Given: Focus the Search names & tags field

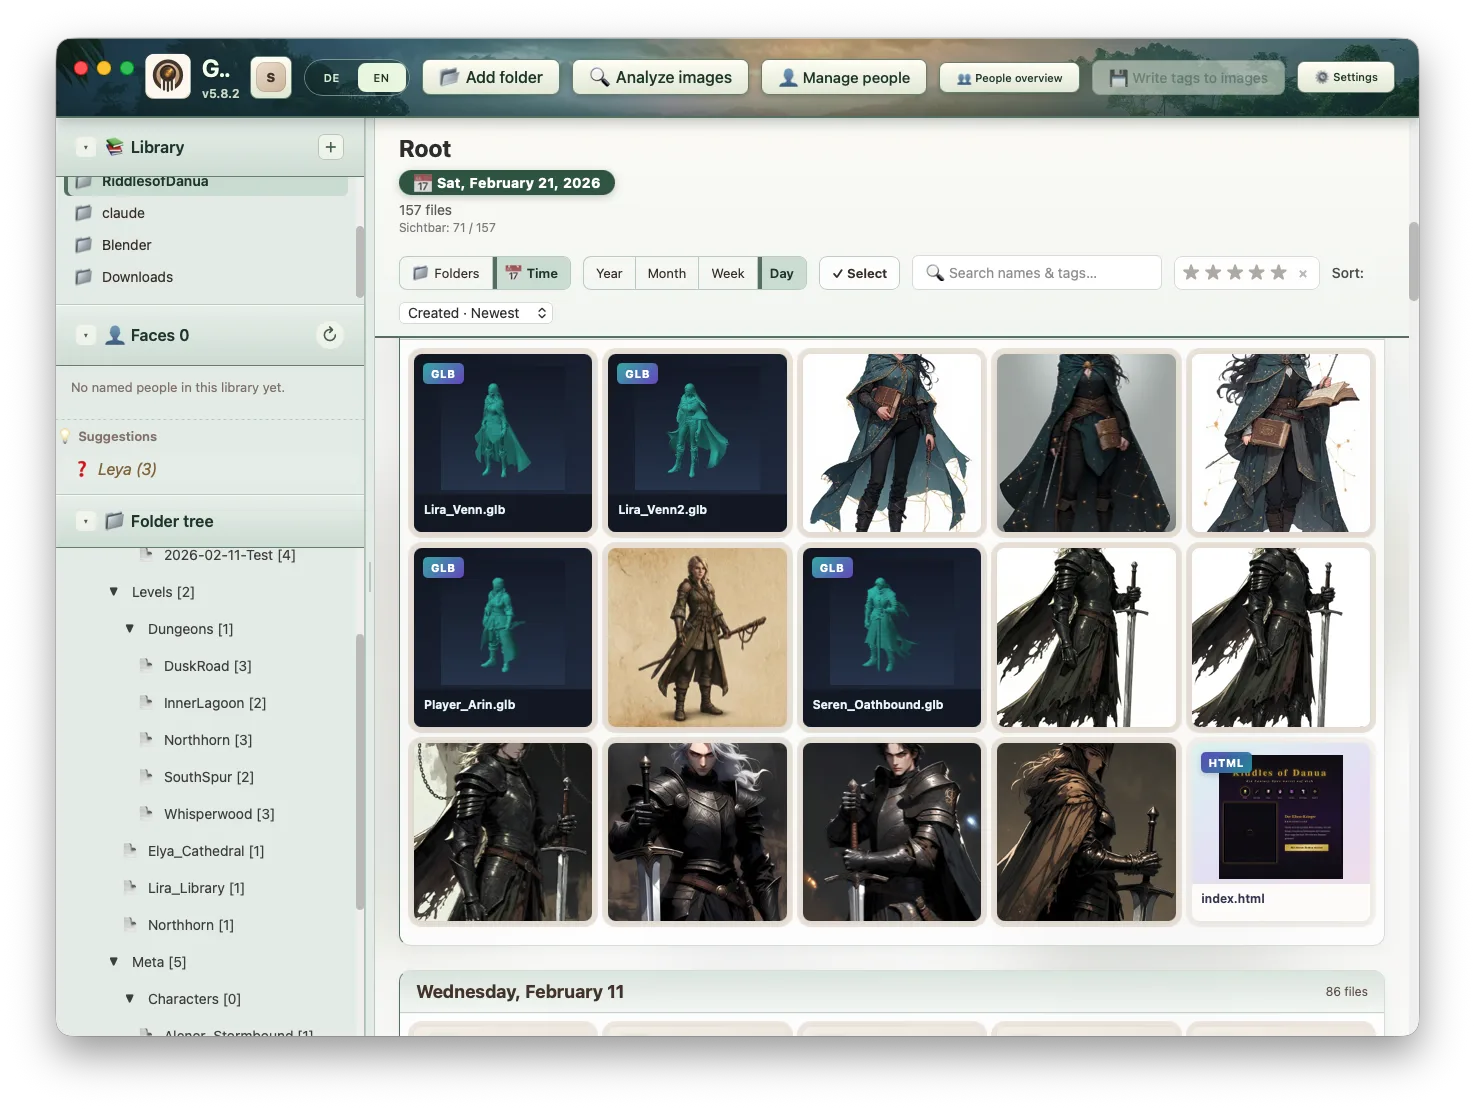Looking at the screenshot, I should tap(1037, 273).
